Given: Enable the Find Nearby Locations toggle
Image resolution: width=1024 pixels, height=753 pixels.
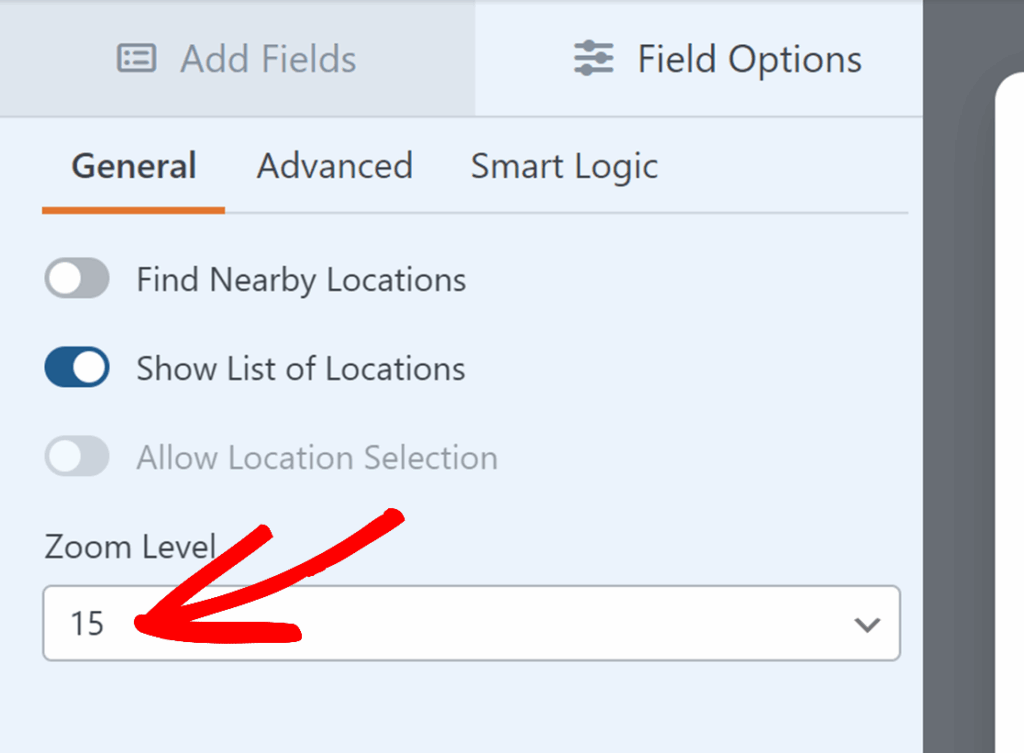Looking at the screenshot, I should [x=77, y=279].
